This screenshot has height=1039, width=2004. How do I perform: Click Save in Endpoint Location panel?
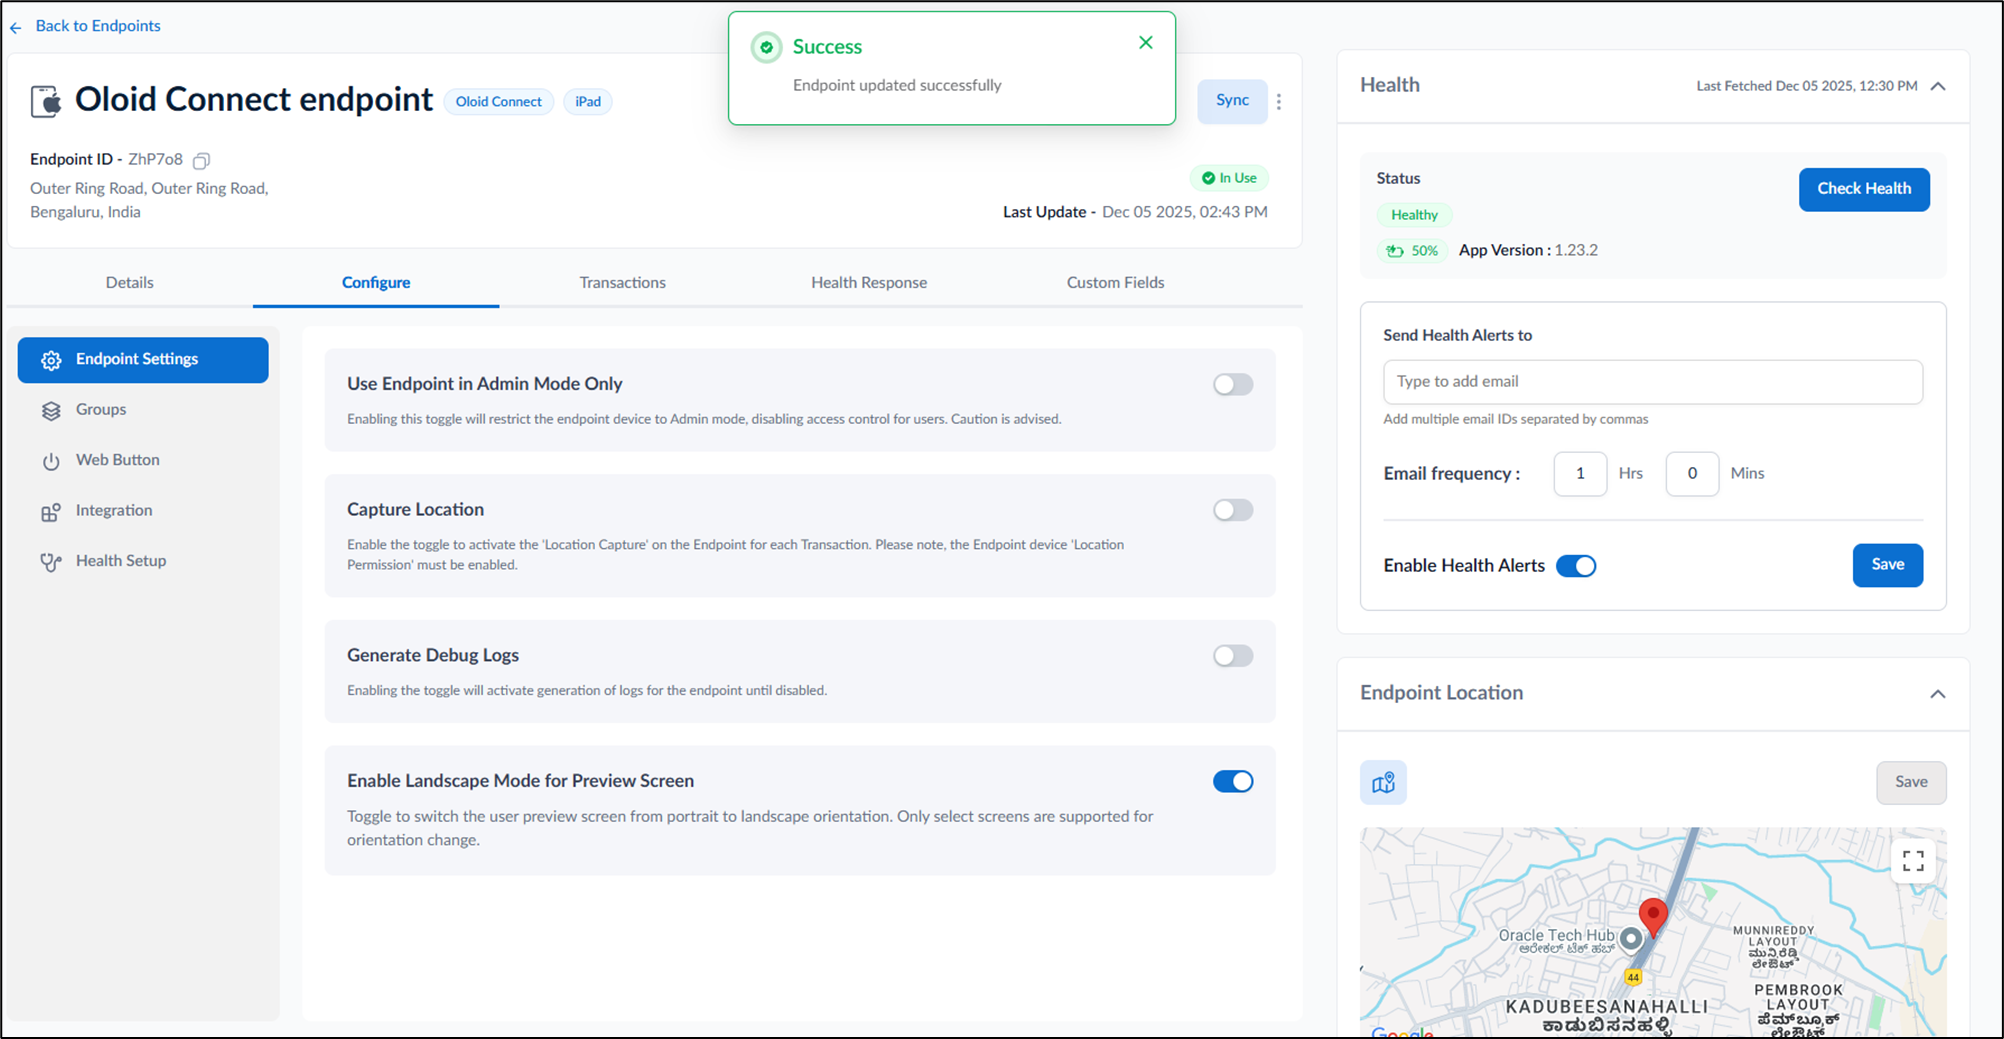pos(1911,782)
